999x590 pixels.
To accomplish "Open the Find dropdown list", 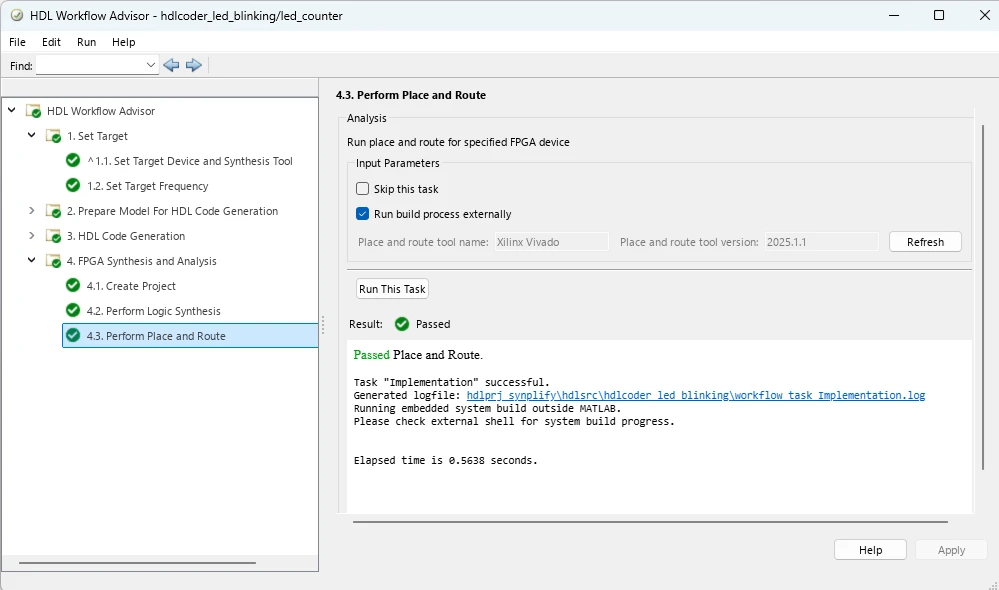I will click(150, 65).
